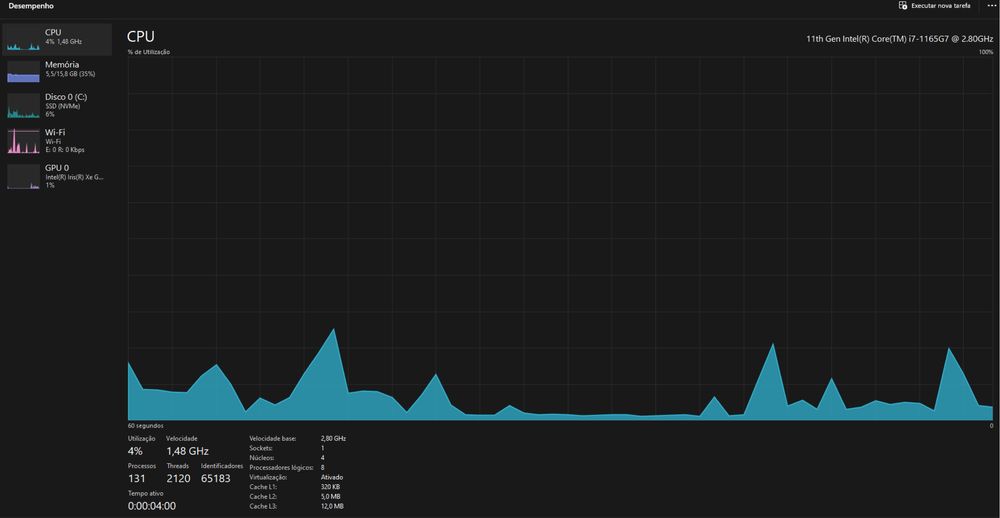Click the Desempenho page title
This screenshot has width=1000, height=518.
[x=31, y=6]
